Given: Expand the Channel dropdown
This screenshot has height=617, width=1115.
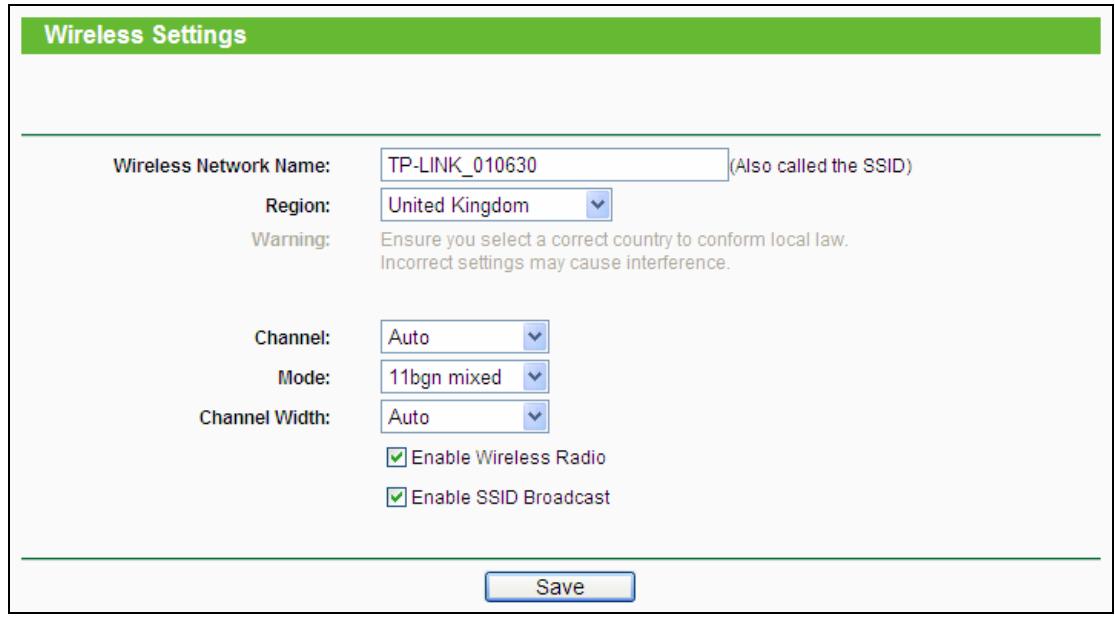Looking at the screenshot, I should (x=465, y=337).
